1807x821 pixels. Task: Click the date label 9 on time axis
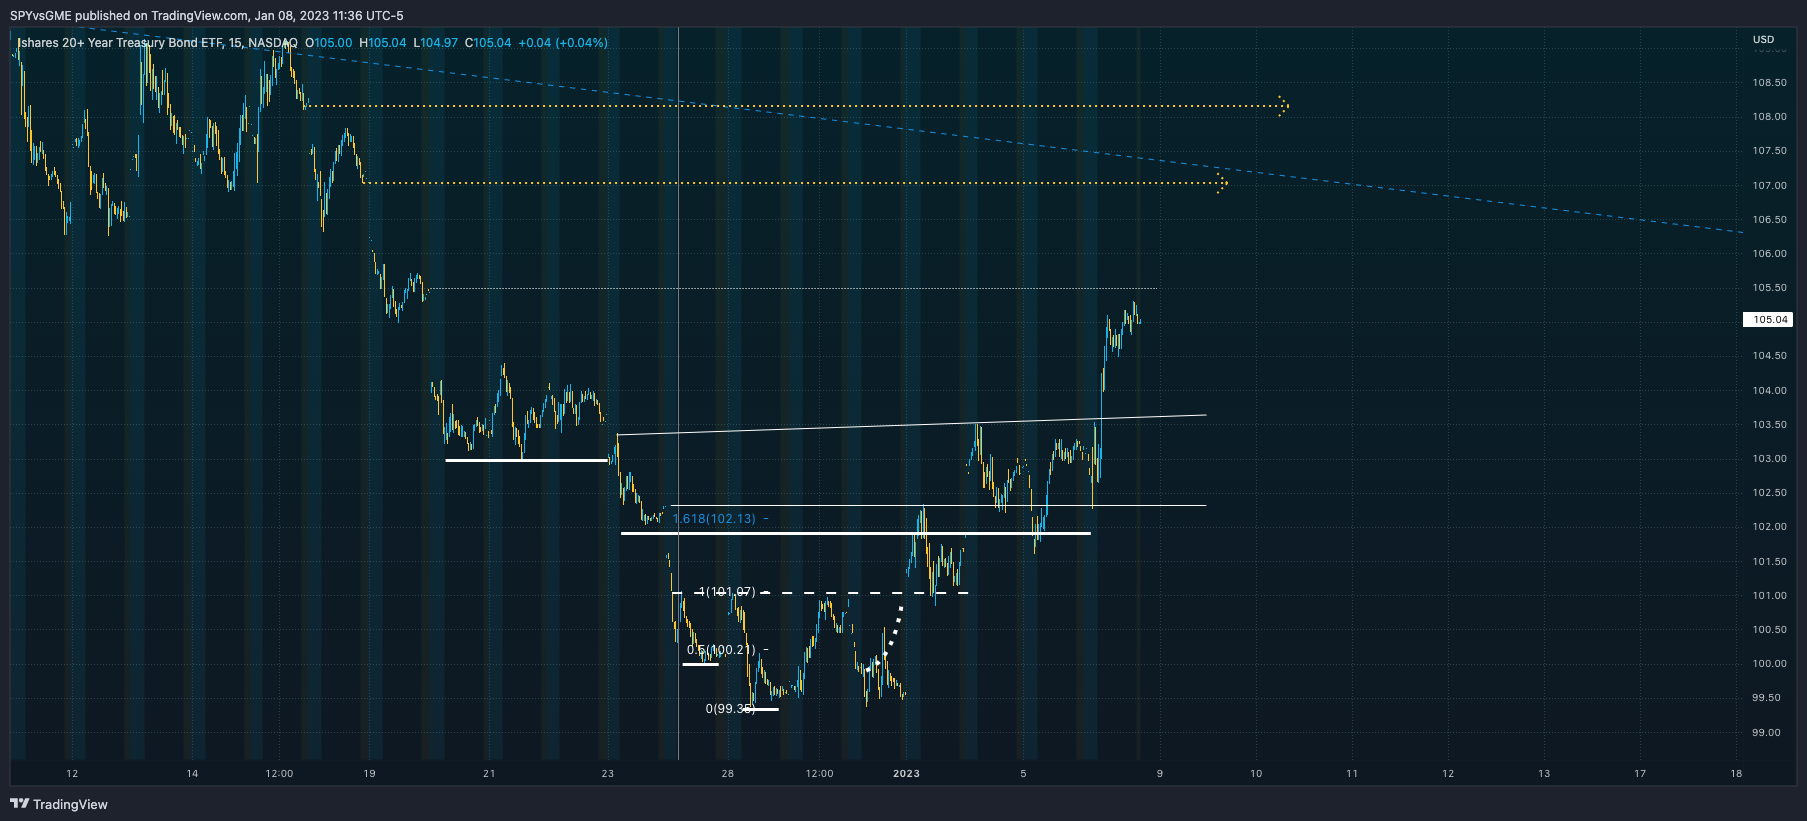[1160, 774]
